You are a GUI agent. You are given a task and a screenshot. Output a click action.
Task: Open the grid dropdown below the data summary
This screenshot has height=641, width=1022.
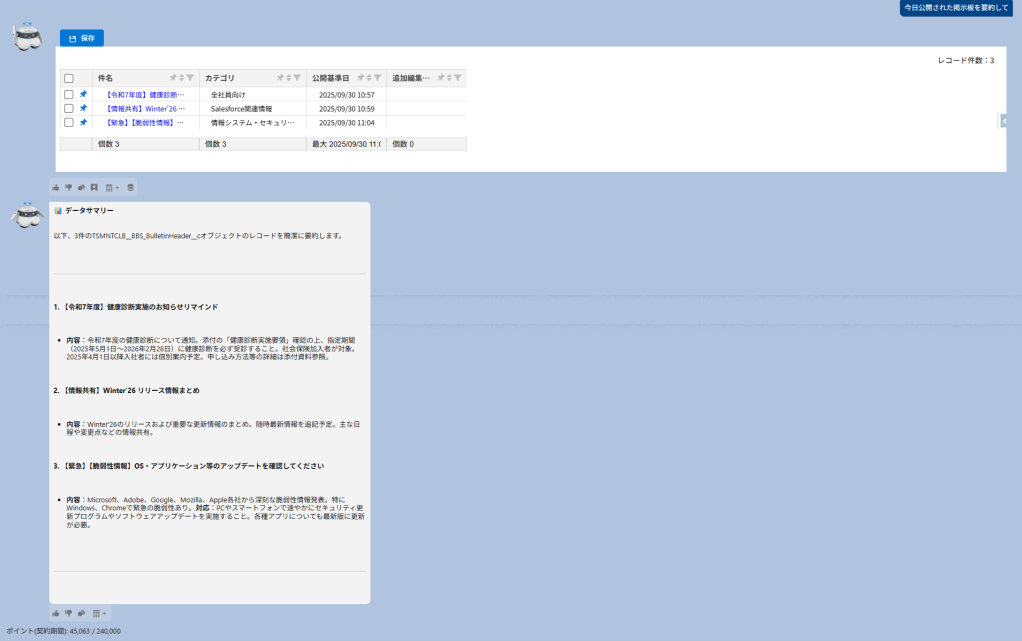pyautogui.click(x=98, y=613)
